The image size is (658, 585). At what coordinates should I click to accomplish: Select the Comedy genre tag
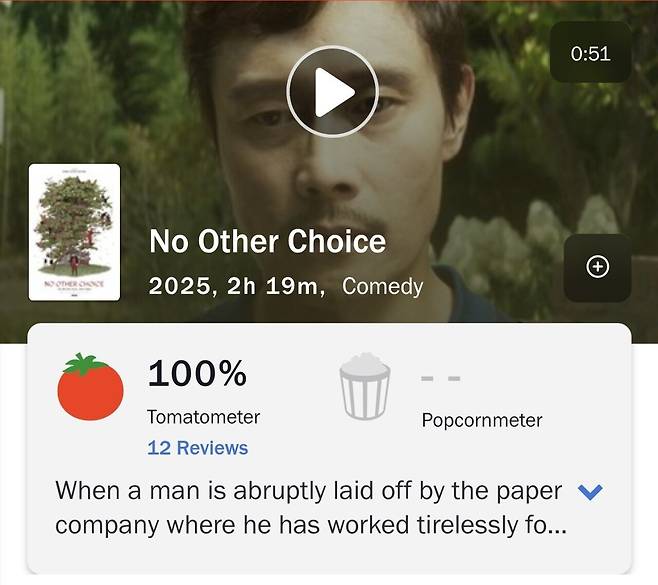(382, 287)
